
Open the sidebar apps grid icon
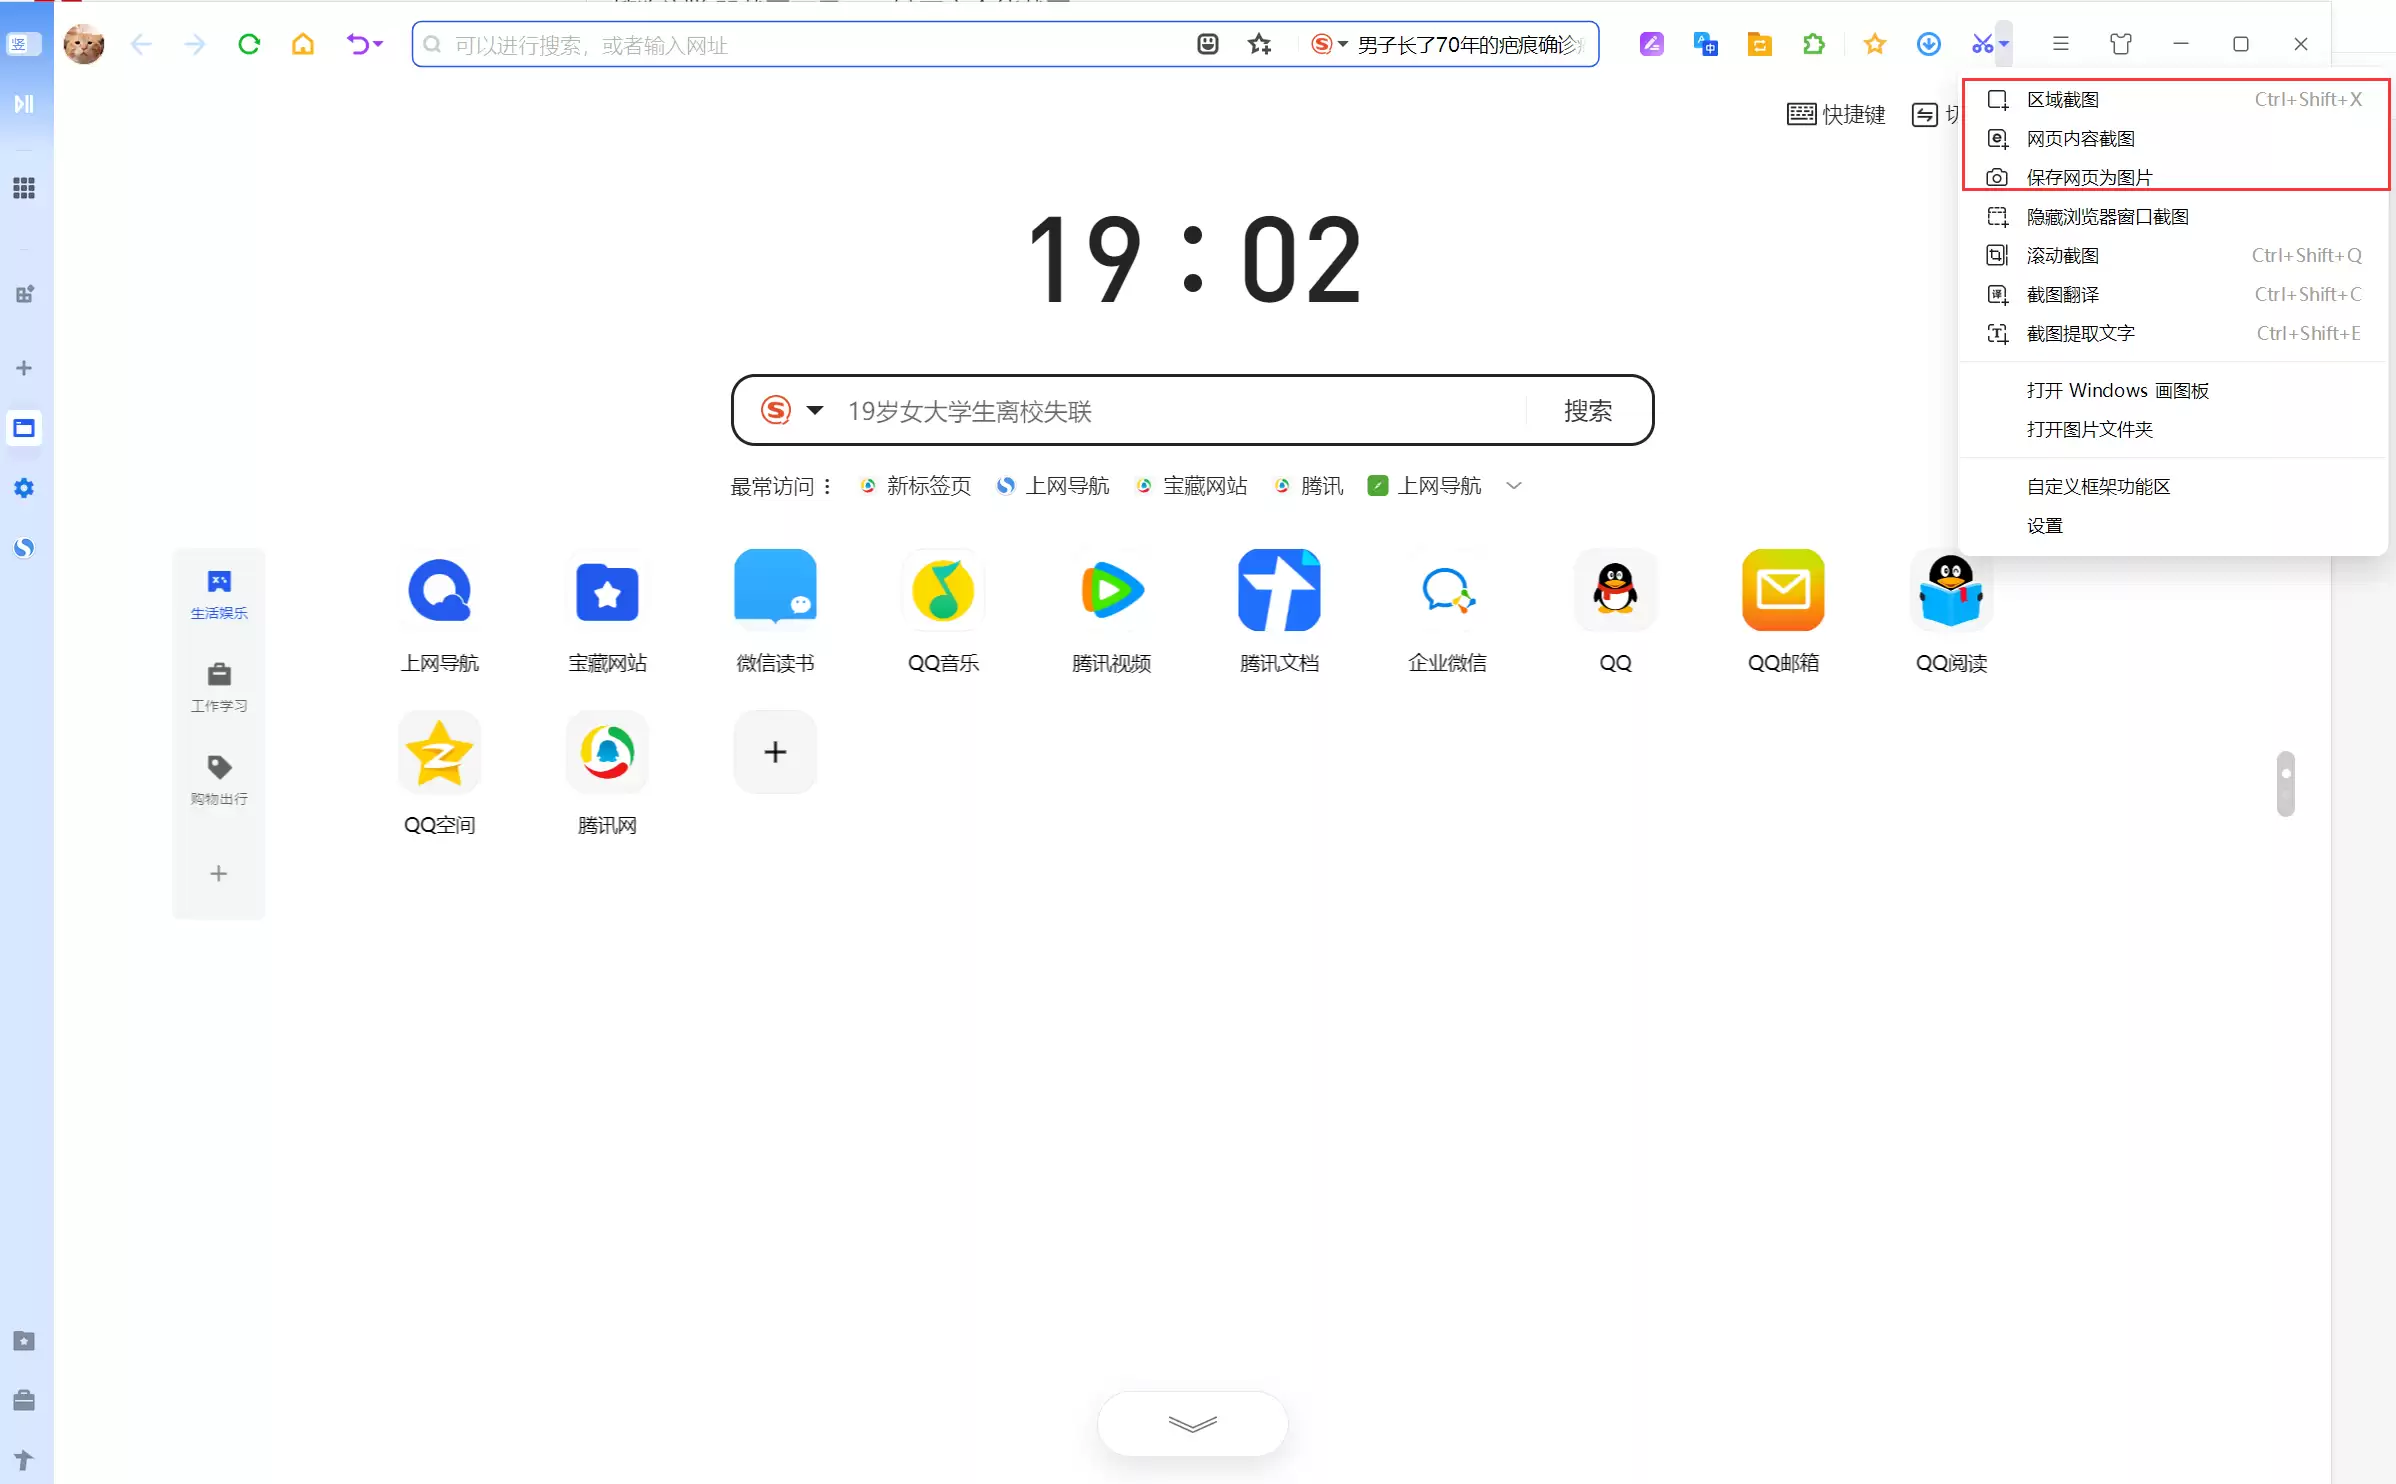tap(24, 188)
